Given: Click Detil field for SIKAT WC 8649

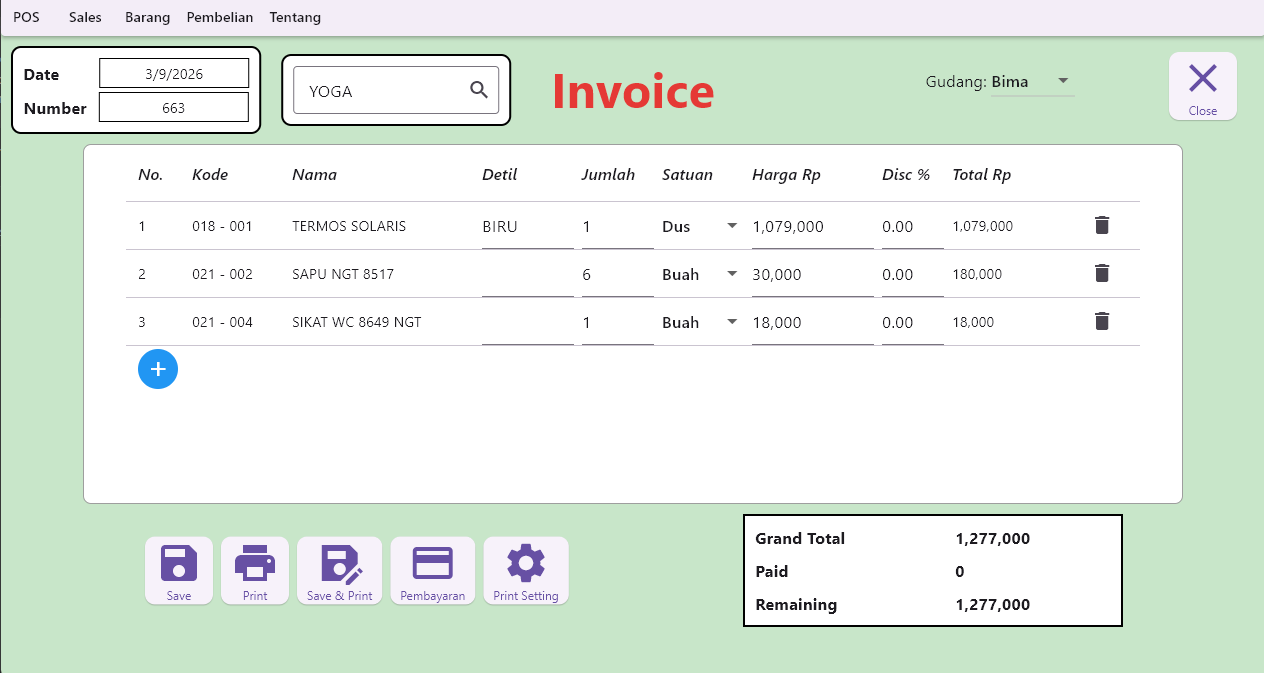Looking at the screenshot, I should coord(528,323).
